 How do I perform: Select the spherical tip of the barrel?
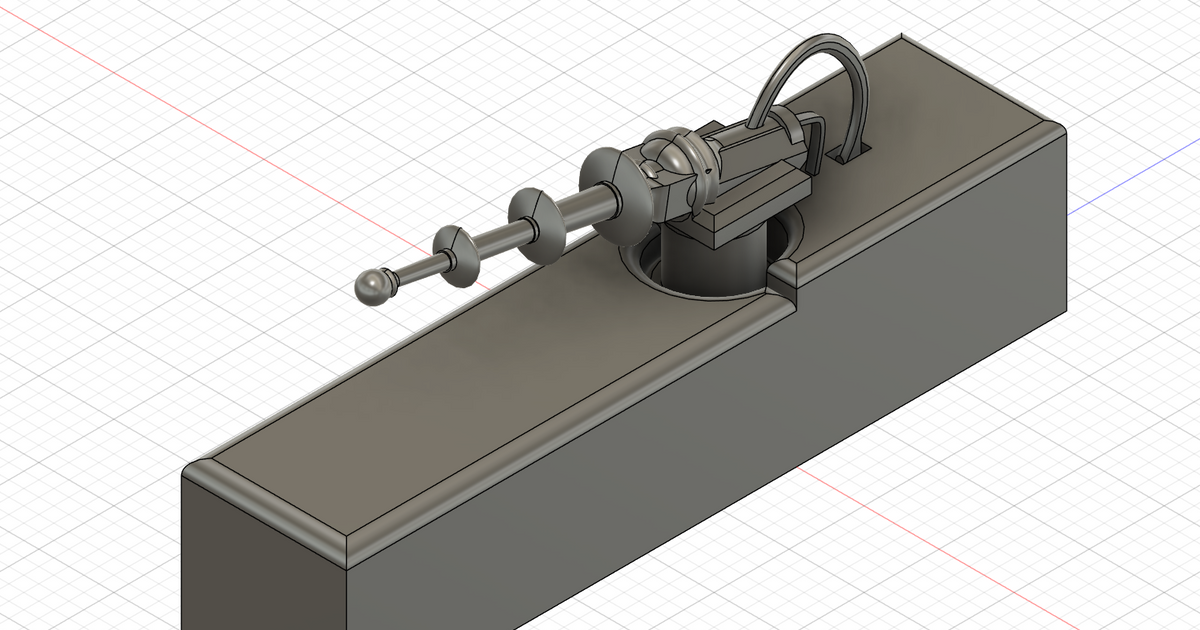point(374,288)
